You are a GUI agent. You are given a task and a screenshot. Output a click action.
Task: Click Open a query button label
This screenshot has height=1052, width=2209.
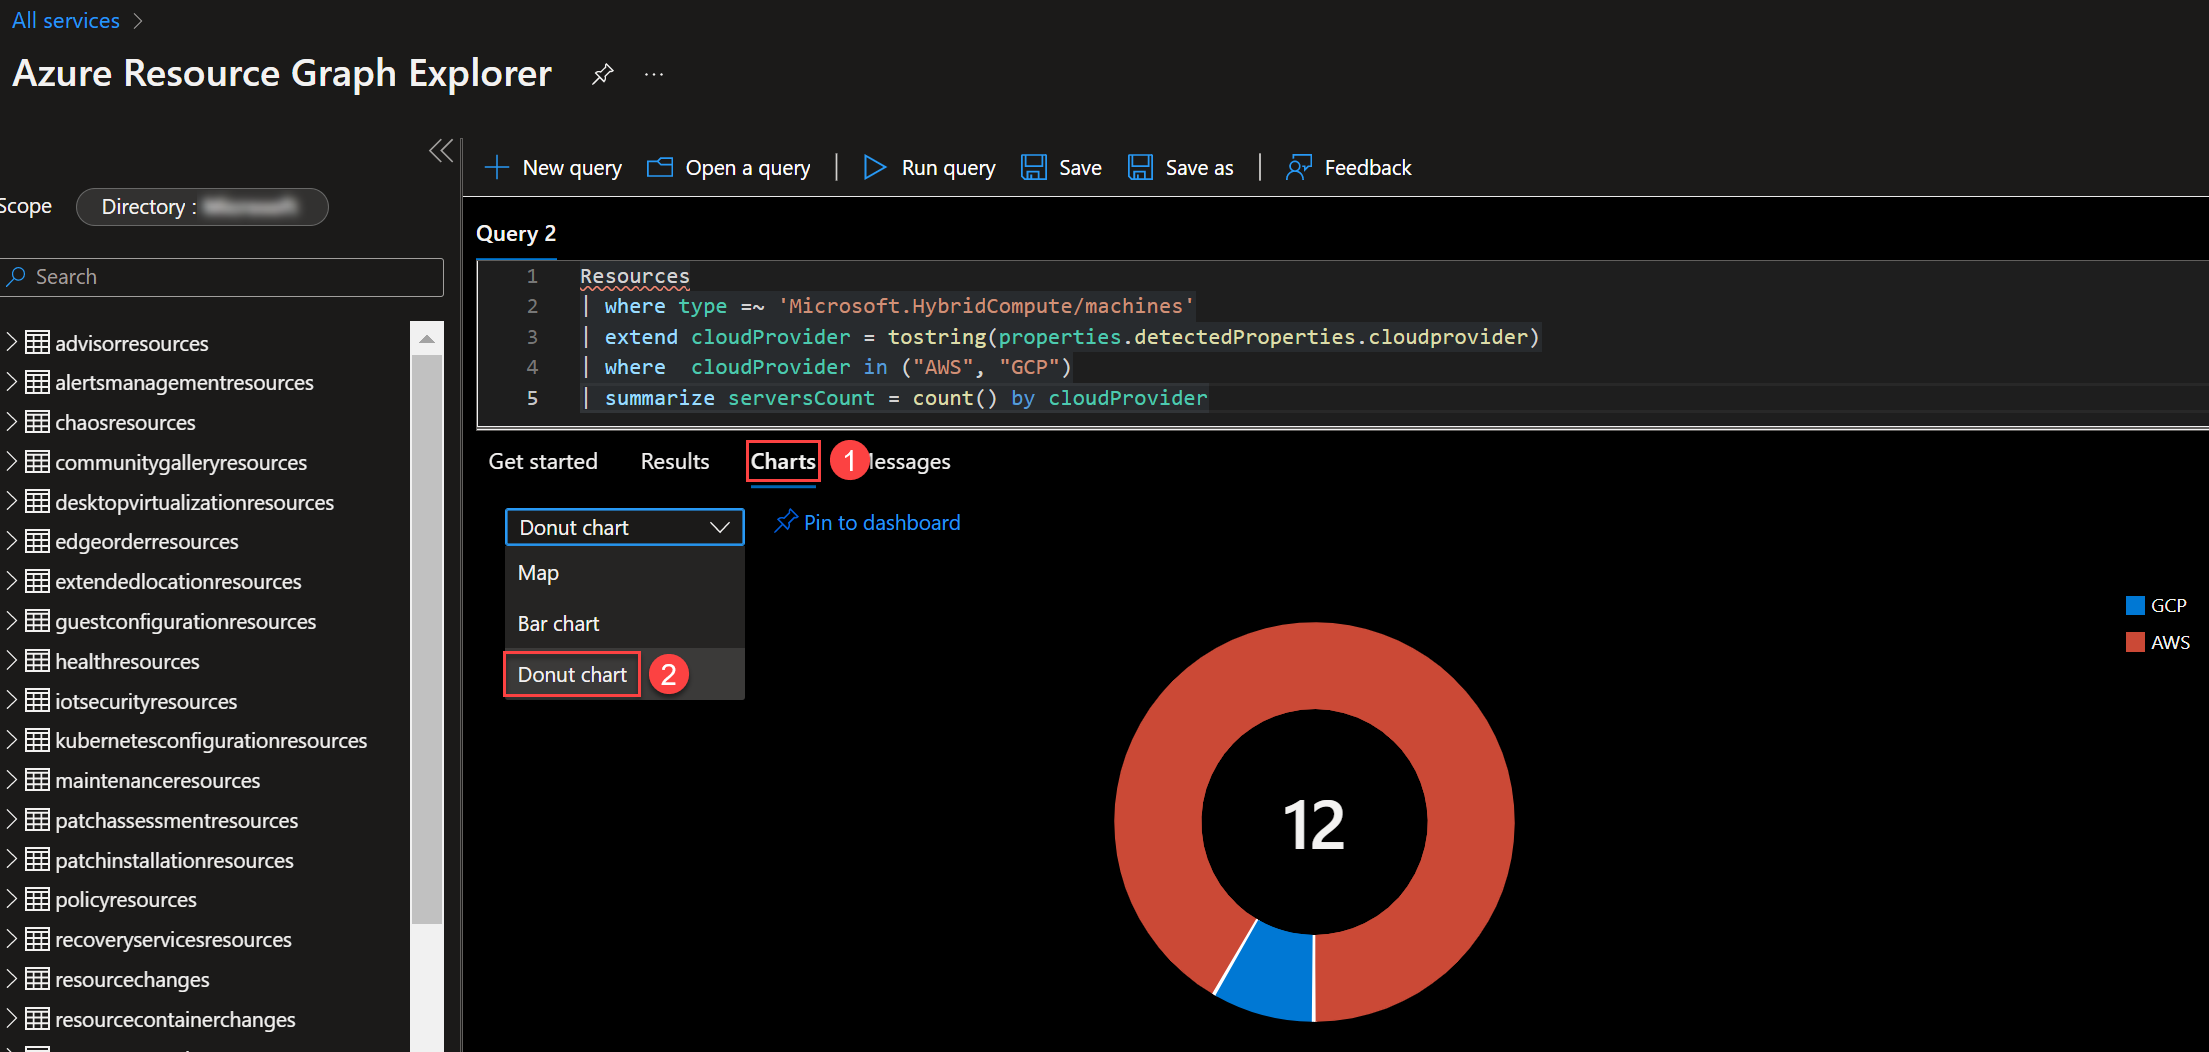click(748, 167)
